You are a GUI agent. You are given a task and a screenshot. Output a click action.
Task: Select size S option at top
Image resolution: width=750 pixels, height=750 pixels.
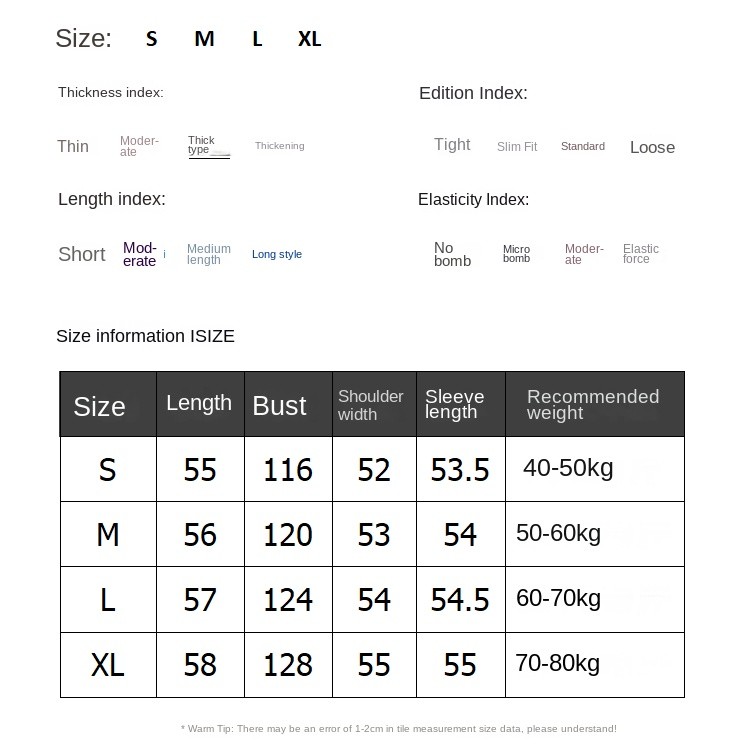151,39
